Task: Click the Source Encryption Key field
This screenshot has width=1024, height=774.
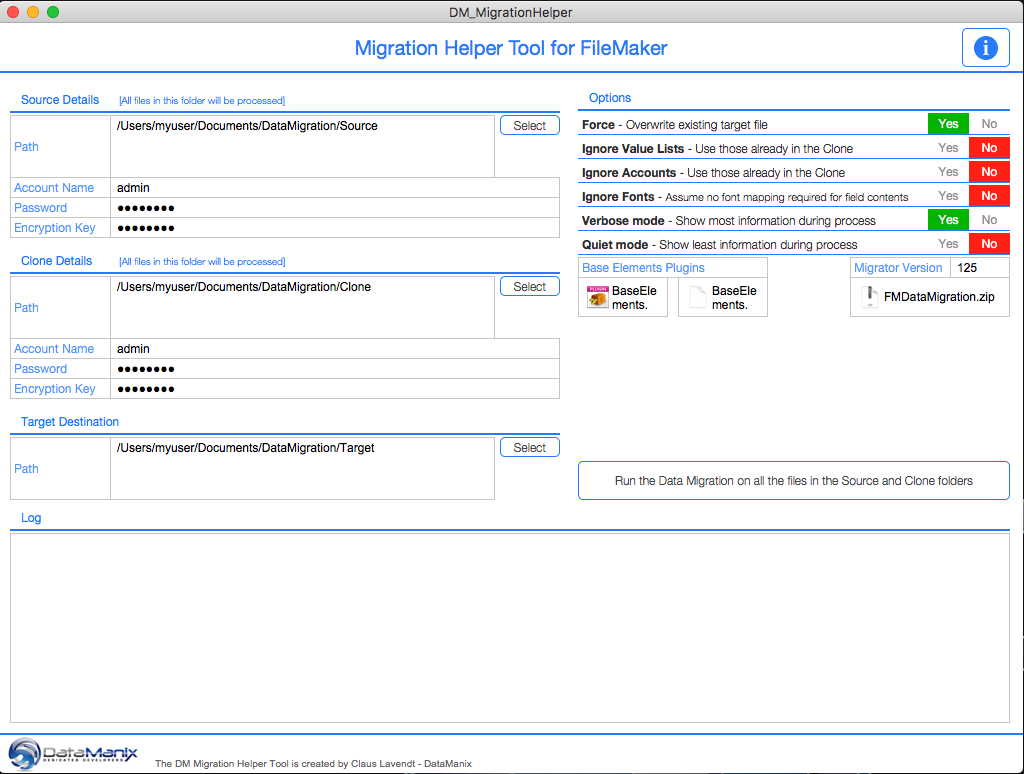Action: (335, 228)
